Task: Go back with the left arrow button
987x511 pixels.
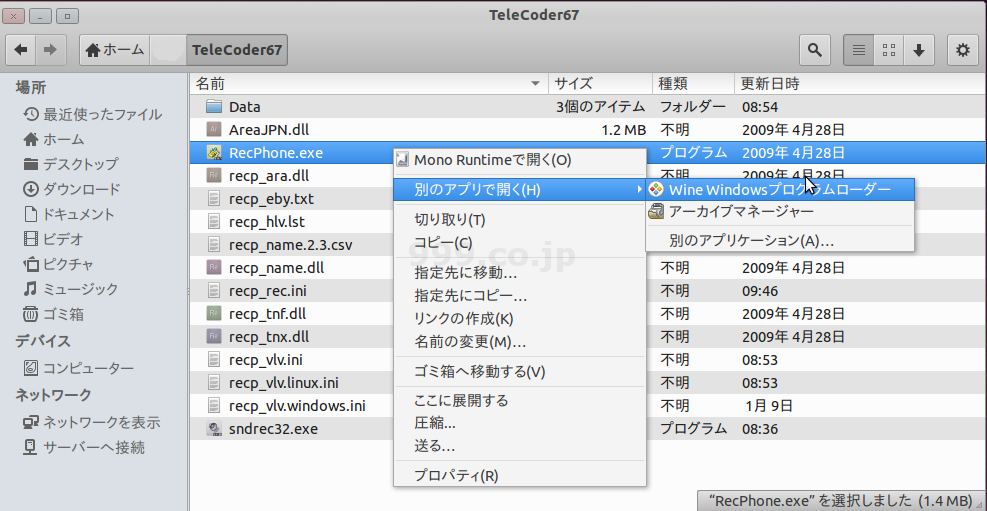Action: pyautogui.click(x=21, y=50)
